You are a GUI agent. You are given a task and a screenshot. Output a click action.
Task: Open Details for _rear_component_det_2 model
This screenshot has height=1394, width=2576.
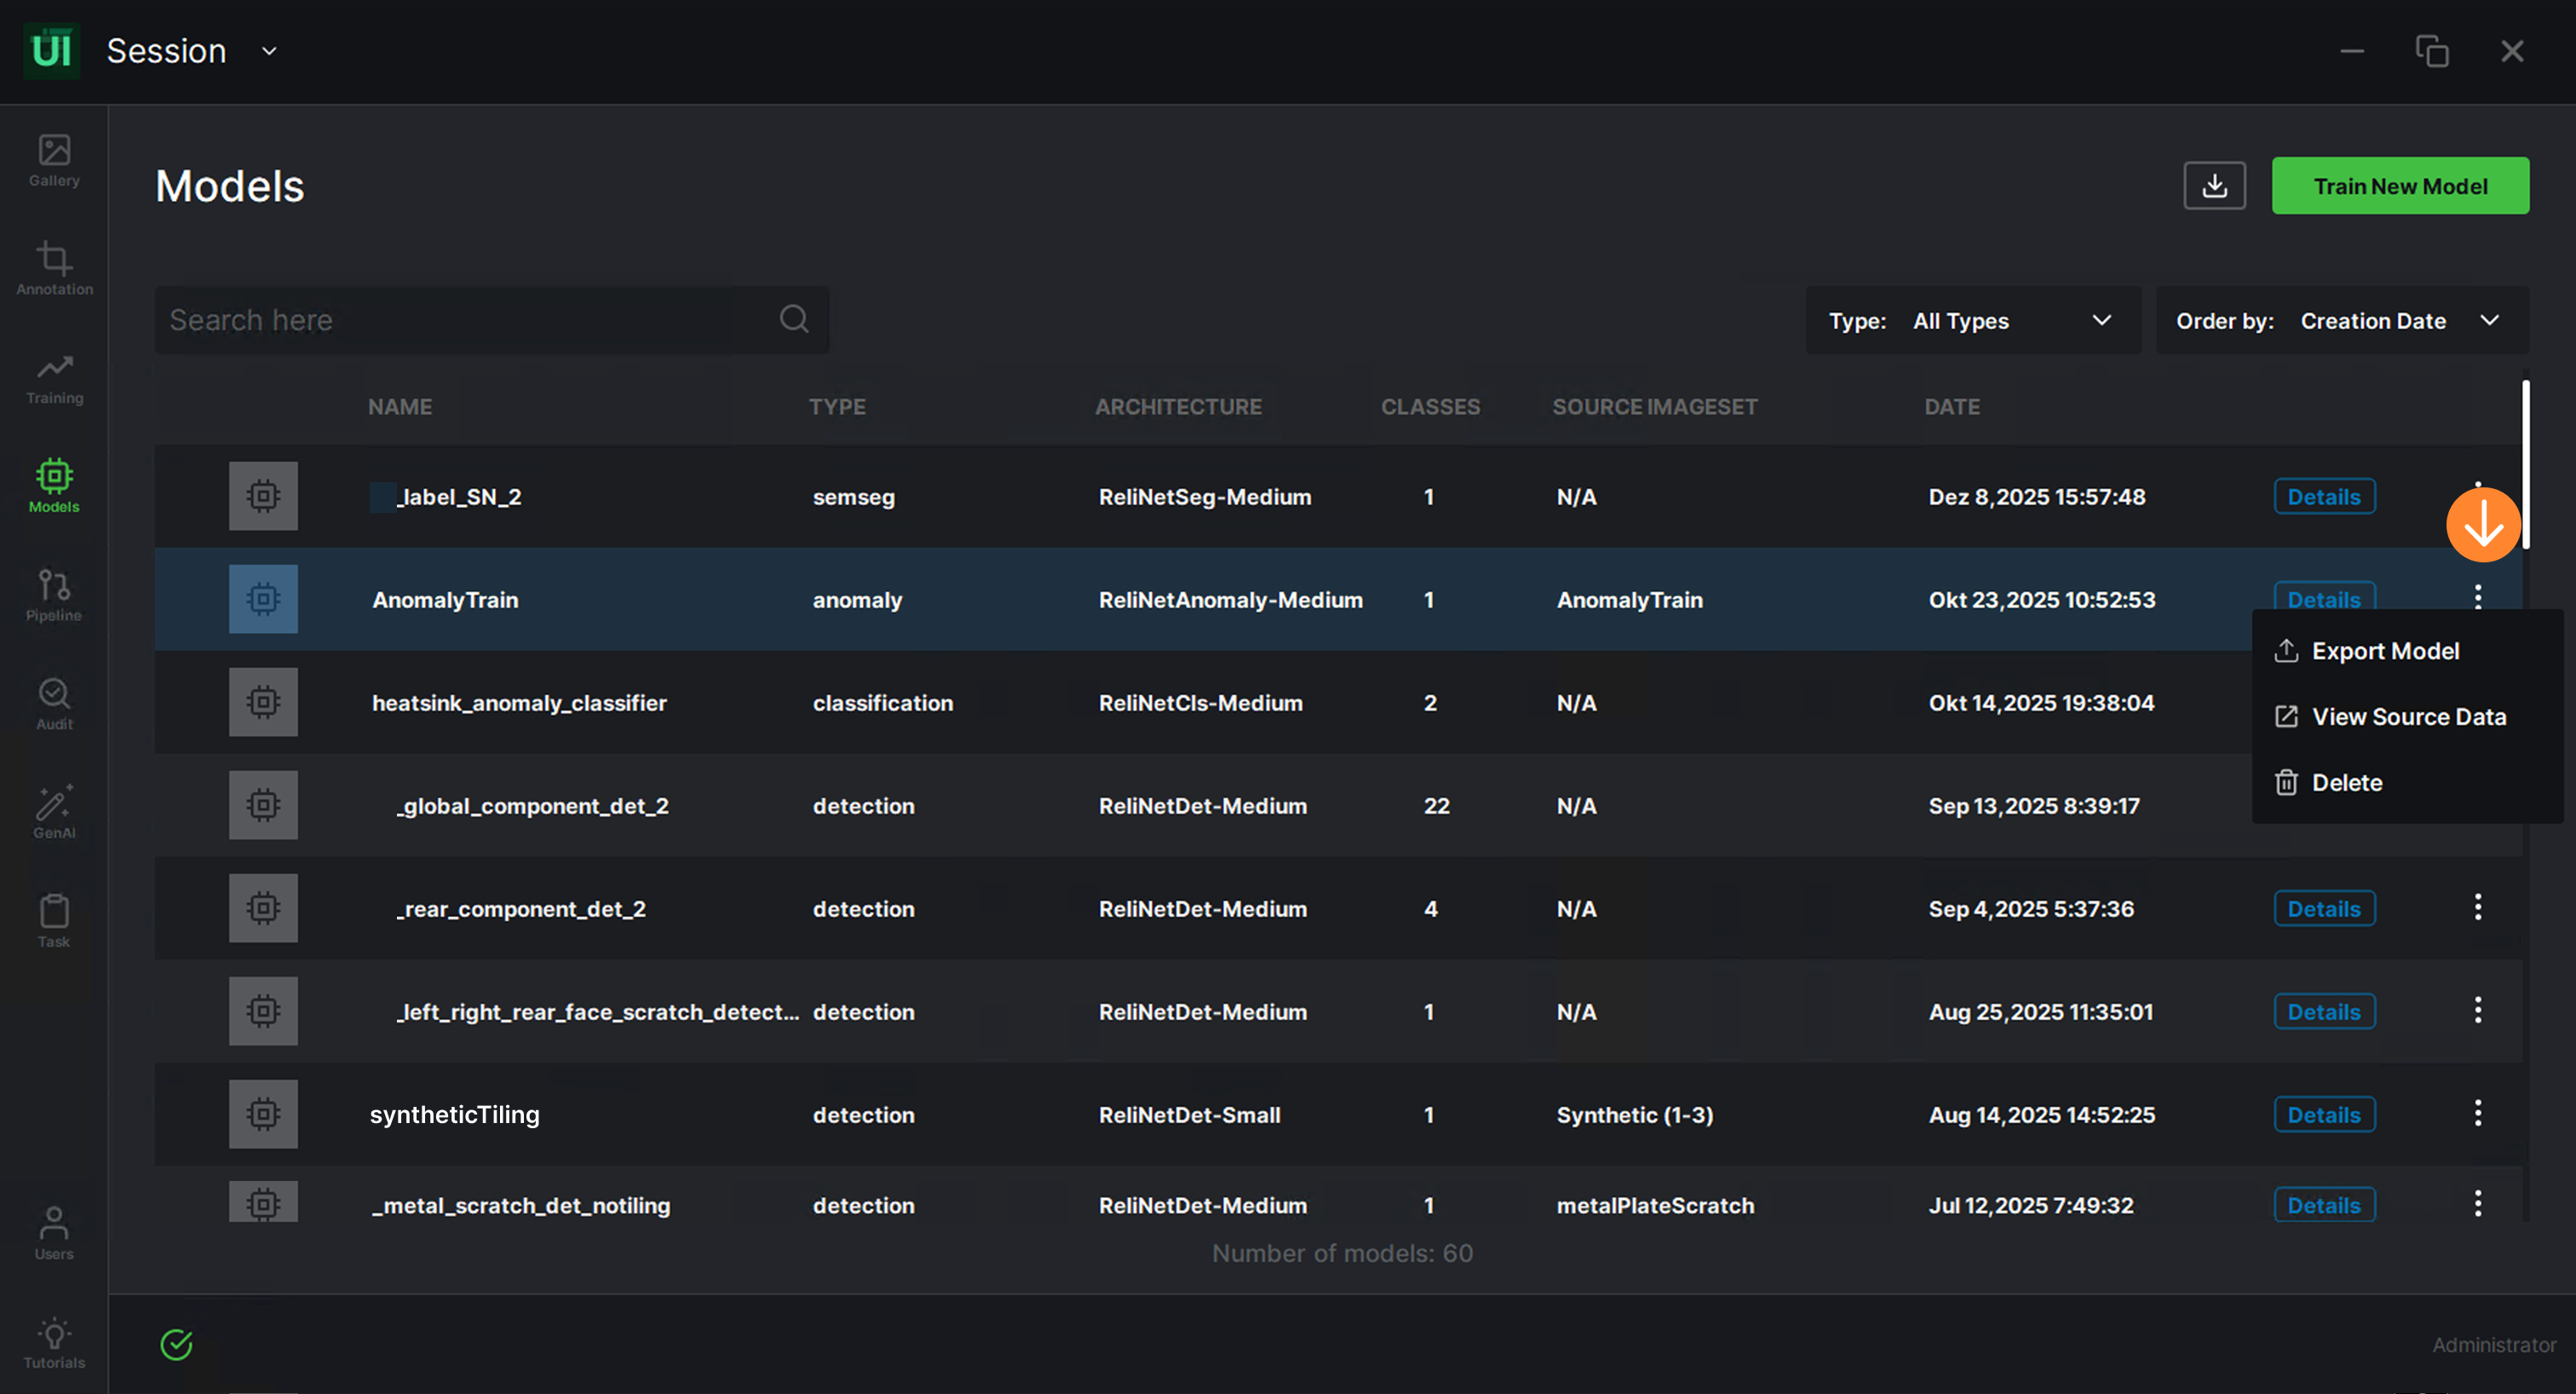[x=2323, y=909]
